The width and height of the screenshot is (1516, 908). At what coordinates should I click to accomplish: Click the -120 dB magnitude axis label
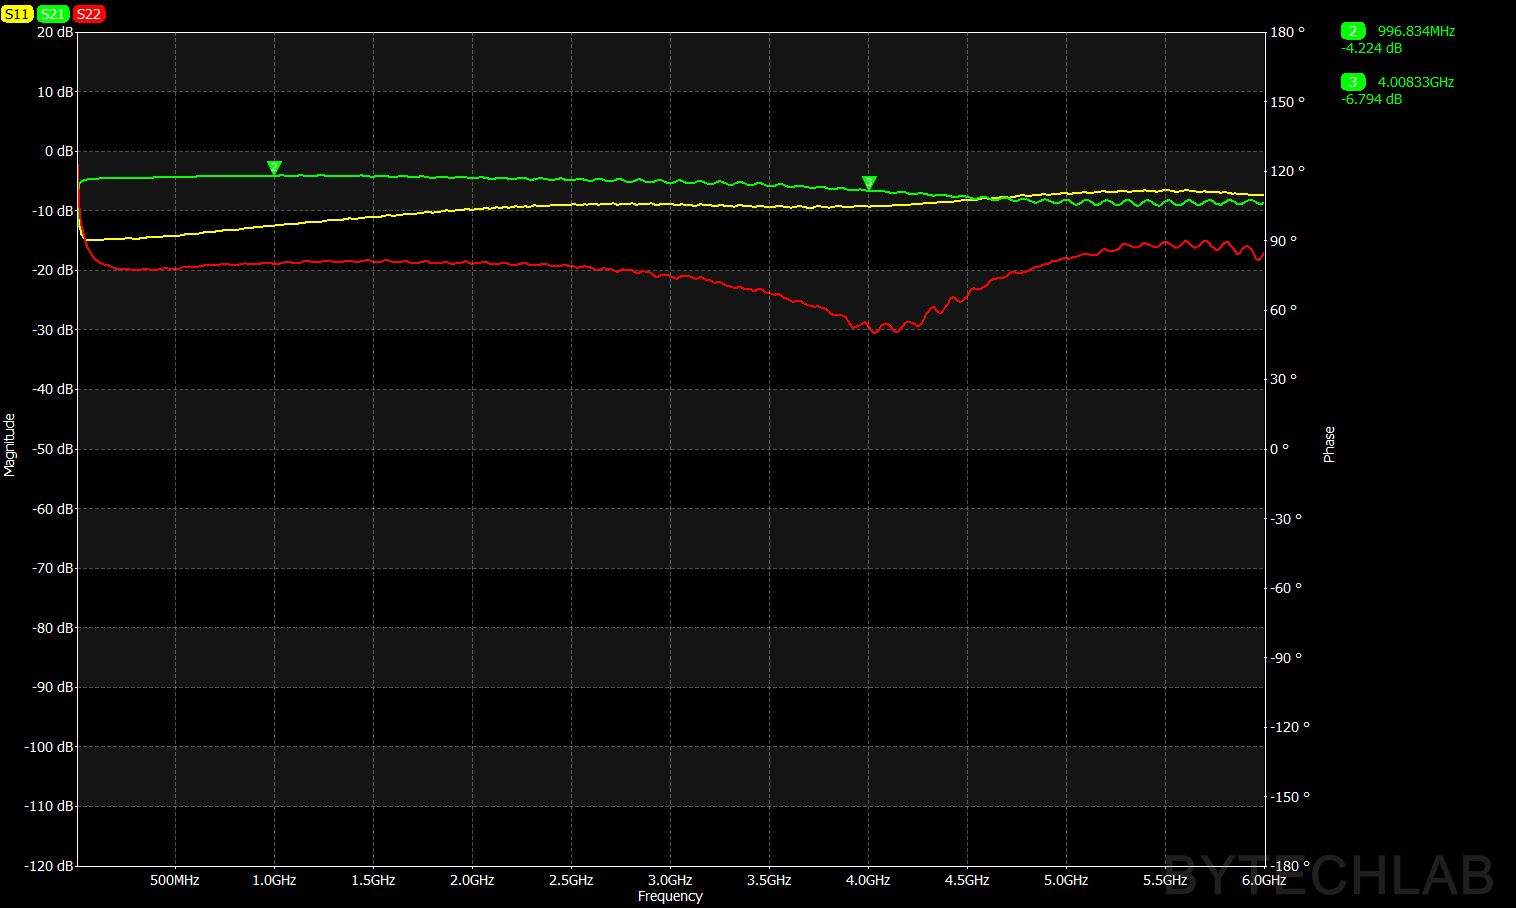tap(49, 866)
